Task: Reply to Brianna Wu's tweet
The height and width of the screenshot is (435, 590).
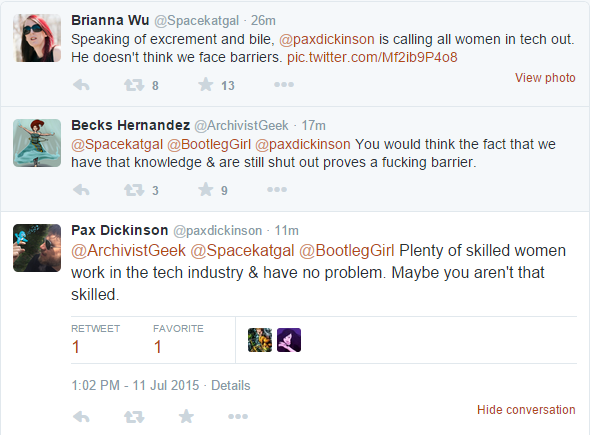Action: click(81, 85)
